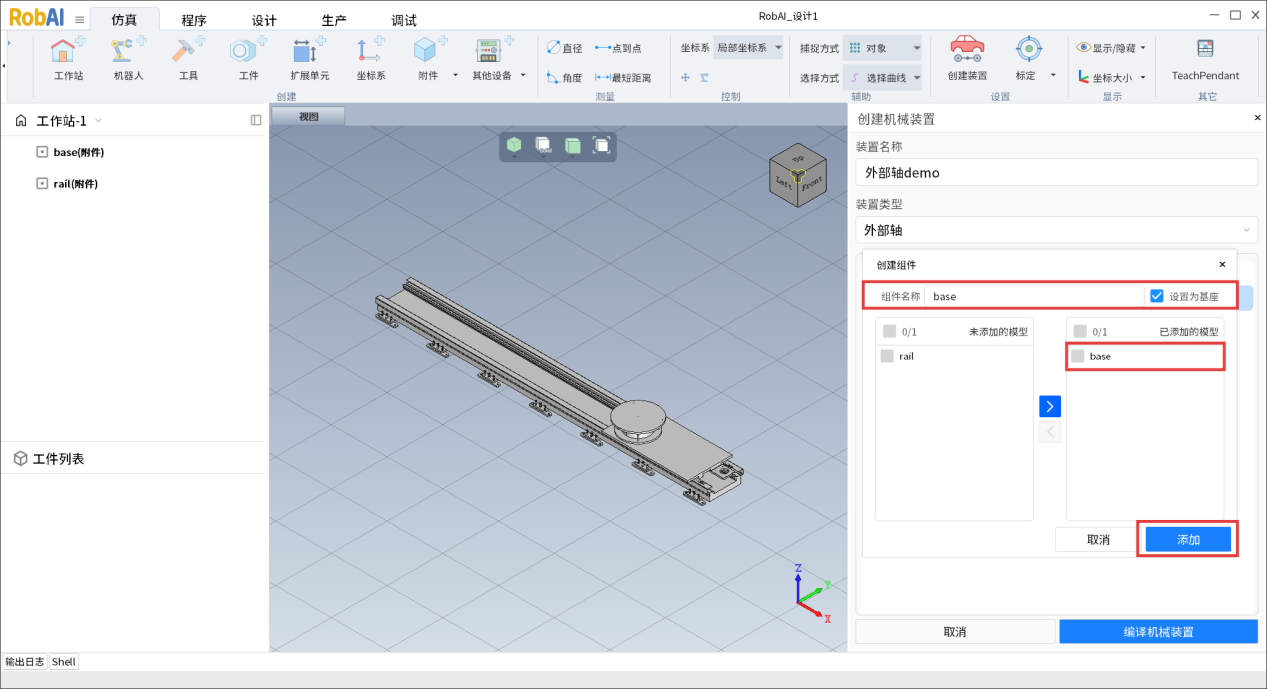The height and width of the screenshot is (689, 1267).
Task: Click the blue 添加 button
Action: (x=1188, y=539)
